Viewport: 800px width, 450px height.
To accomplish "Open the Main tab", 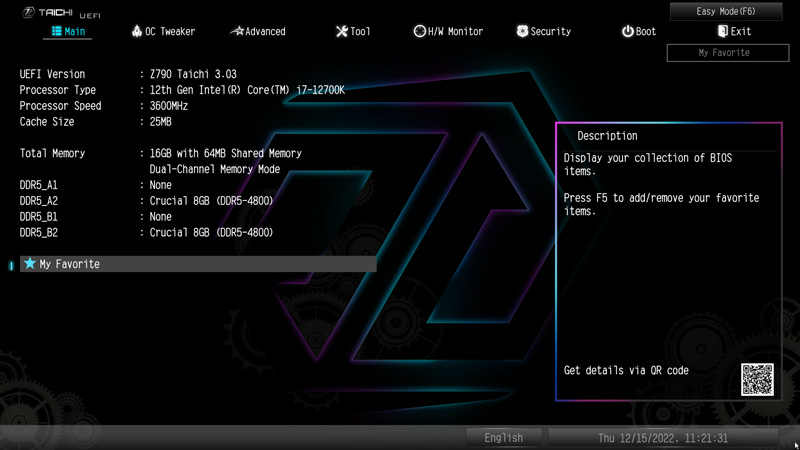I will tap(68, 31).
